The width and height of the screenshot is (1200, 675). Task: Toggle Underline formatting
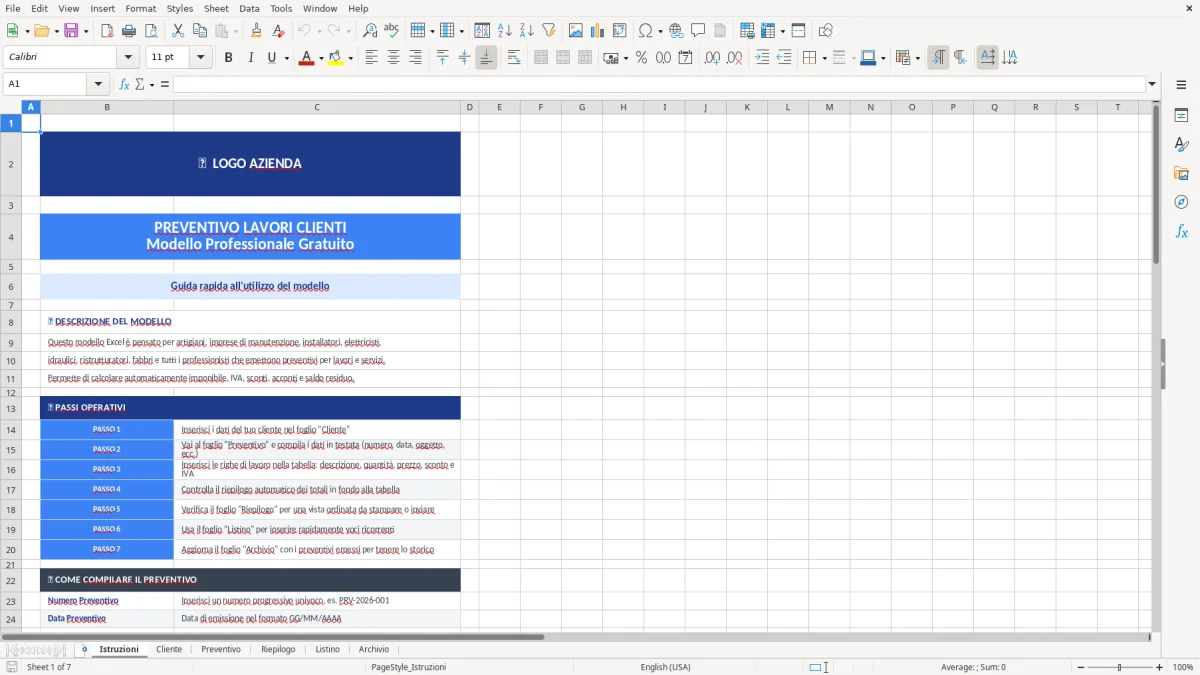point(271,58)
